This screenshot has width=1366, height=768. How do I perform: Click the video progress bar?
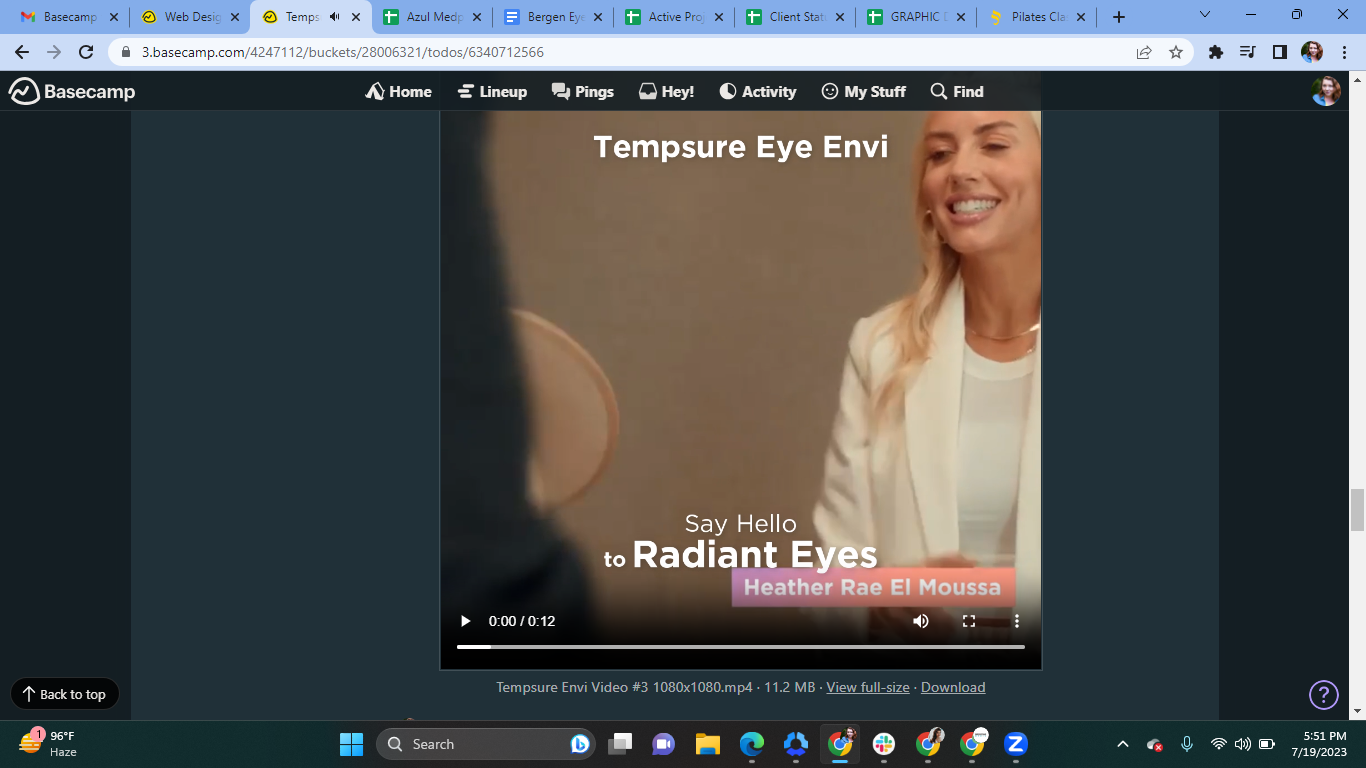coord(741,647)
